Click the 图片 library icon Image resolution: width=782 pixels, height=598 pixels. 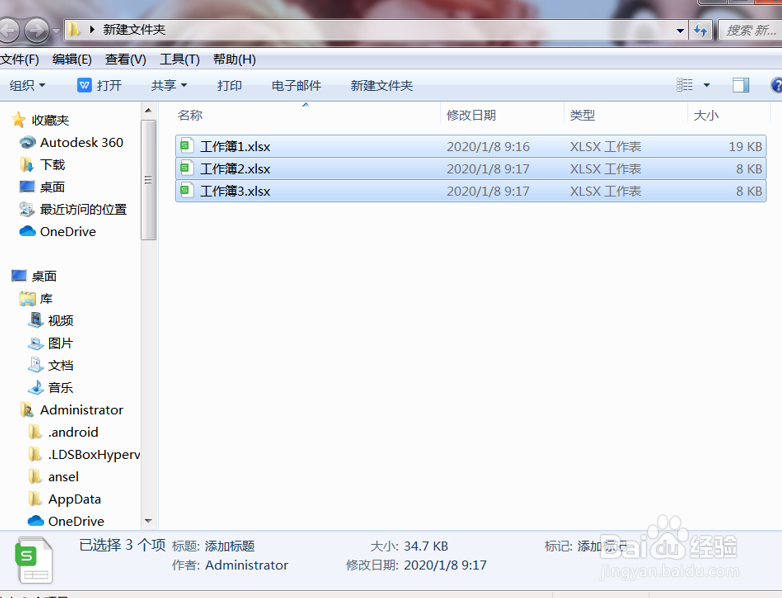pos(35,343)
